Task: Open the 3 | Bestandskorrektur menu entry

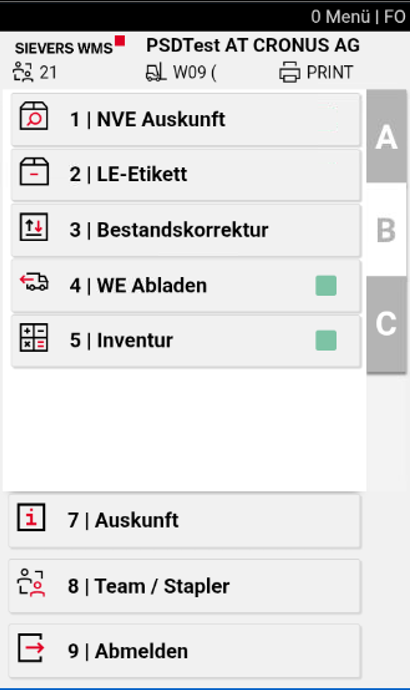Action: [x=186, y=230]
